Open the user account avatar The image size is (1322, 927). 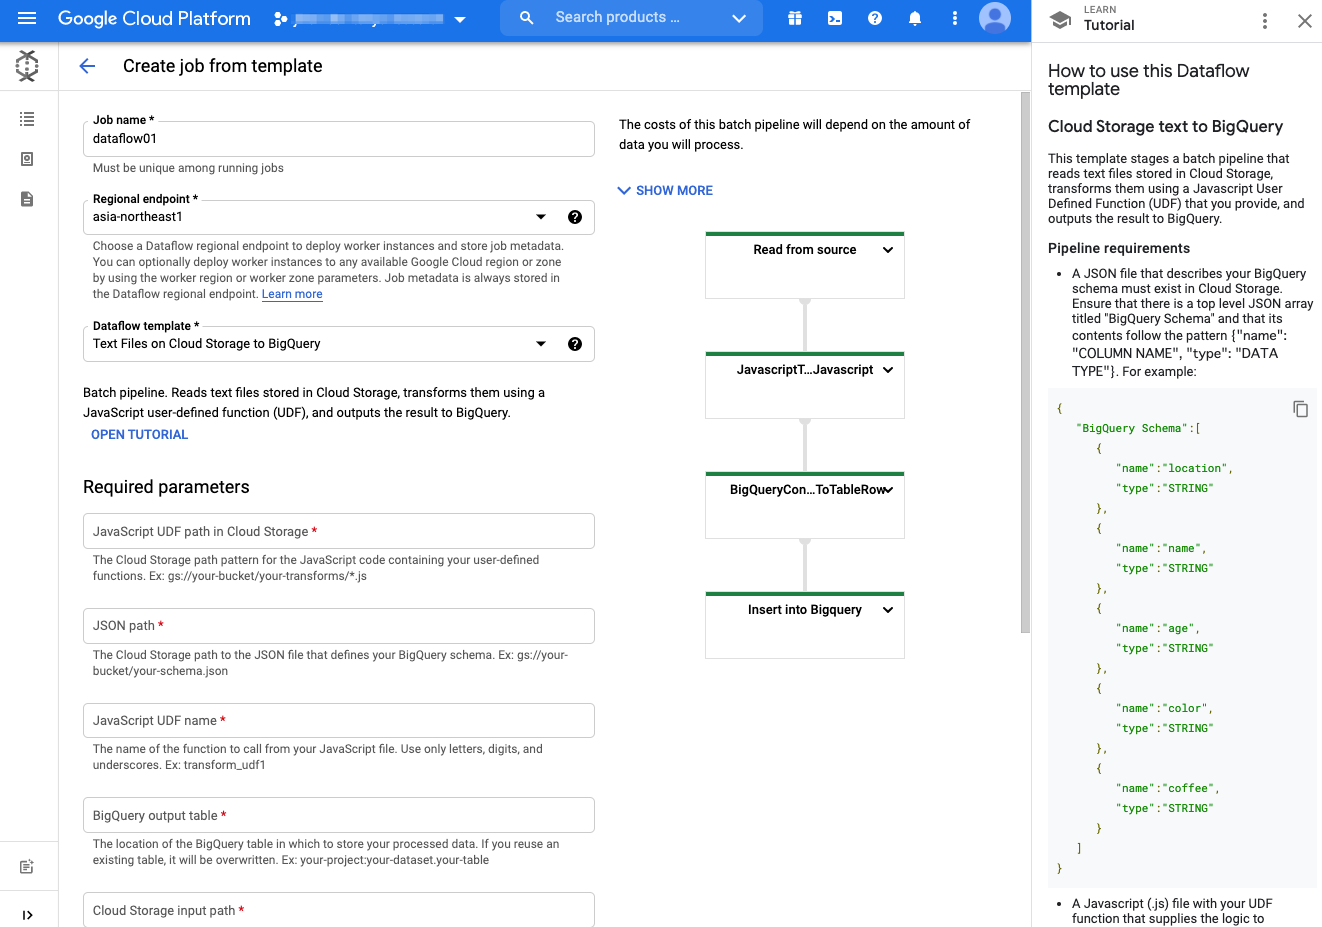pyautogui.click(x=995, y=18)
